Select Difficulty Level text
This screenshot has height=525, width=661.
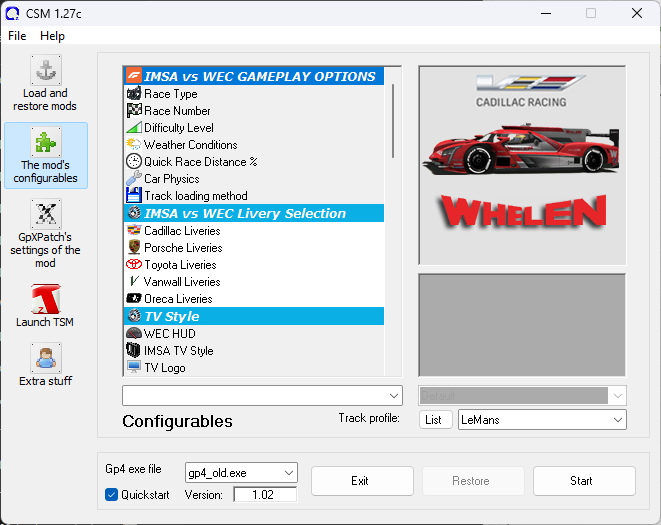(x=179, y=127)
